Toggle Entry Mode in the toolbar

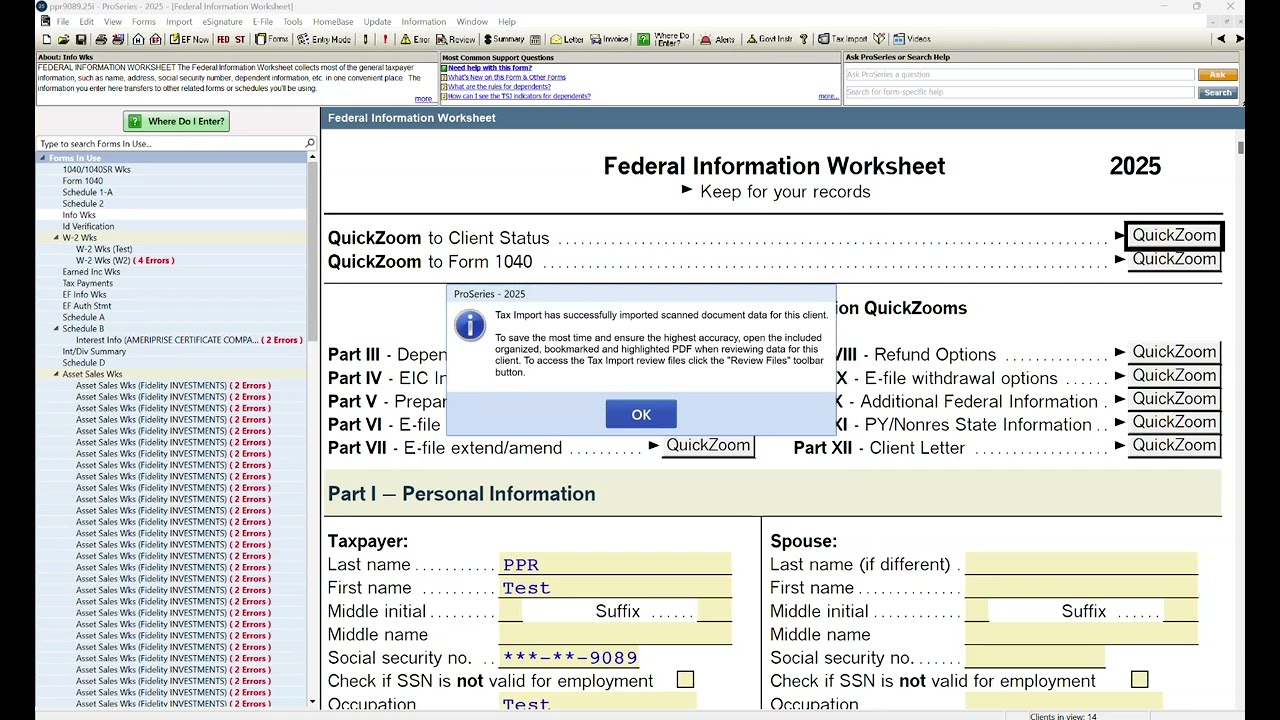(x=324, y=39)
